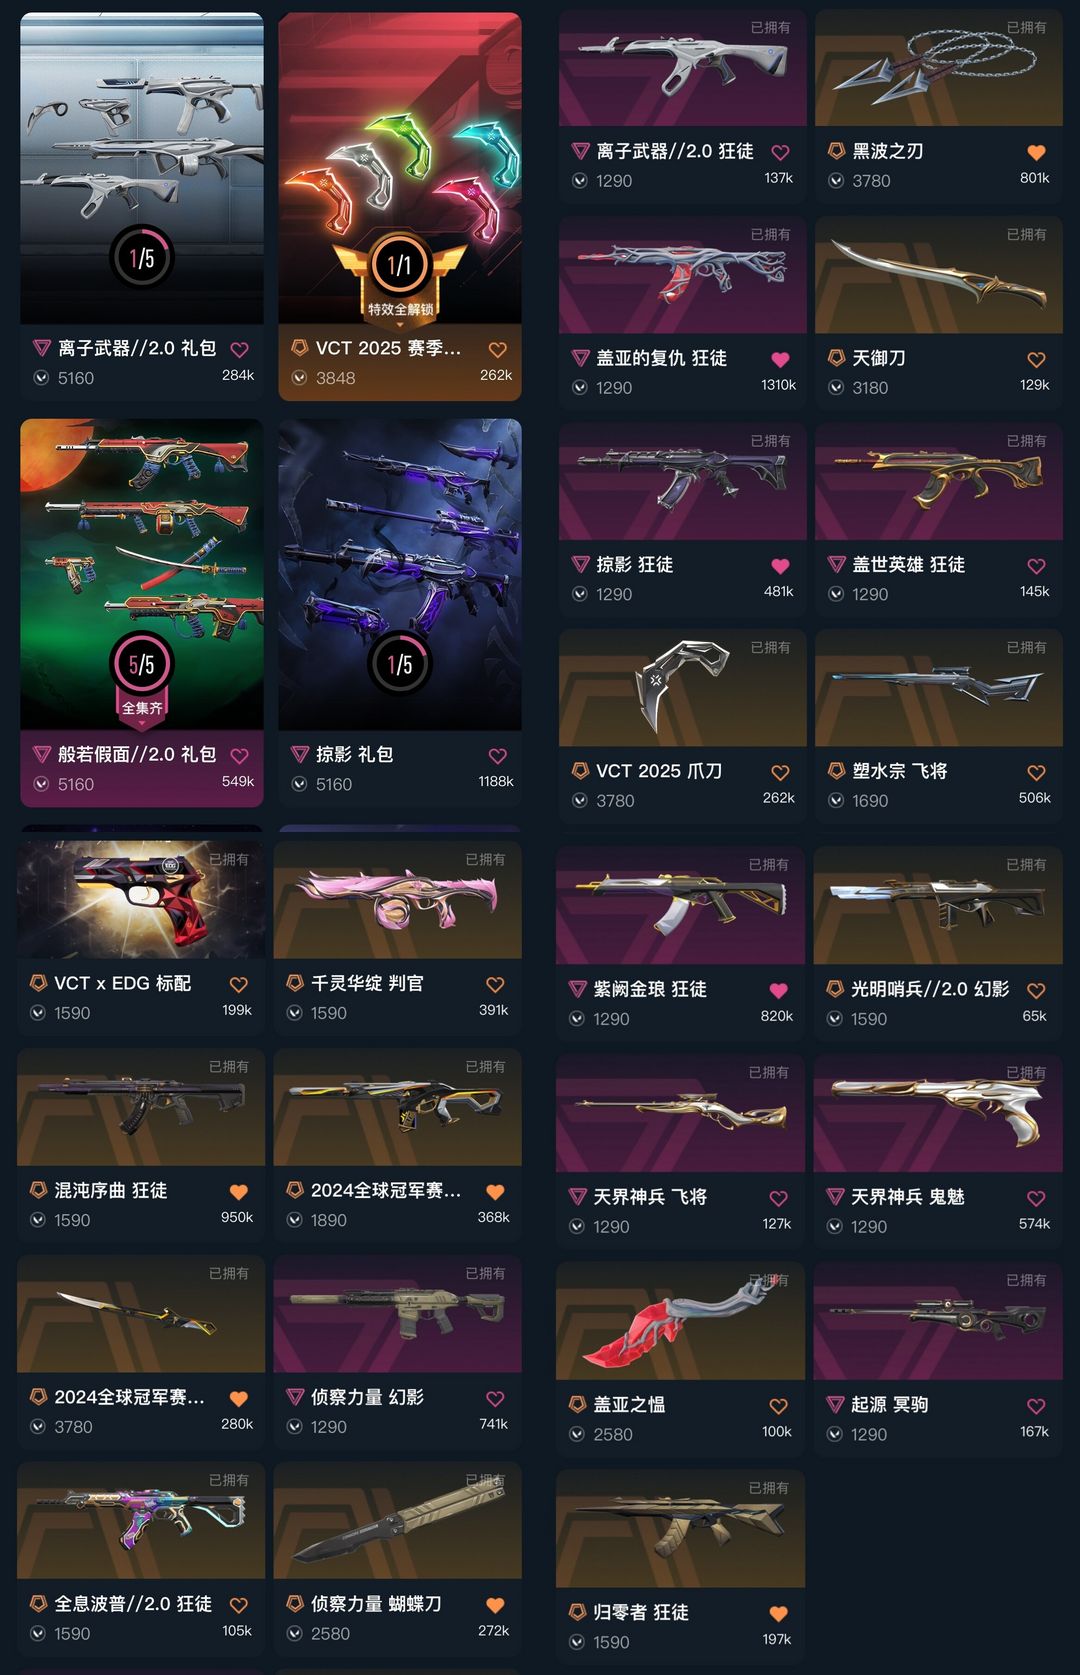The image size is (1080, 1675).
Task: Open the VCT 2025 赛季 bundle thumbnail
Action: (x=400, y=168)
